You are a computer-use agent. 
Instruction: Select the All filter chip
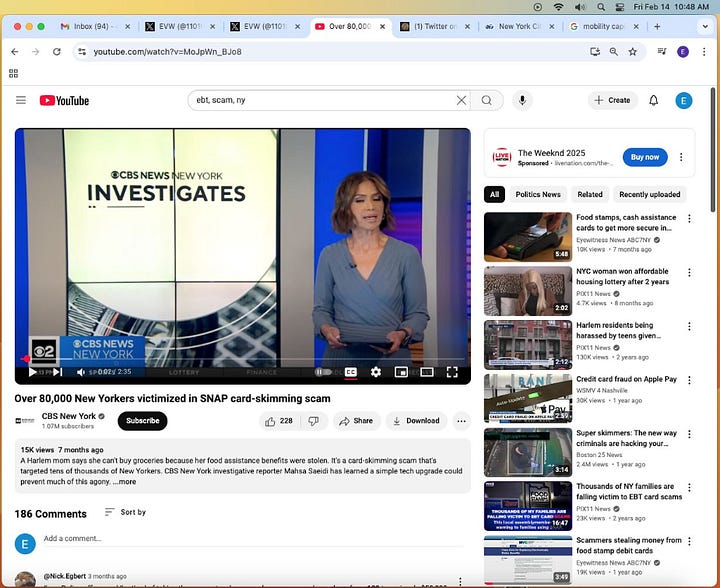point(495,194)
